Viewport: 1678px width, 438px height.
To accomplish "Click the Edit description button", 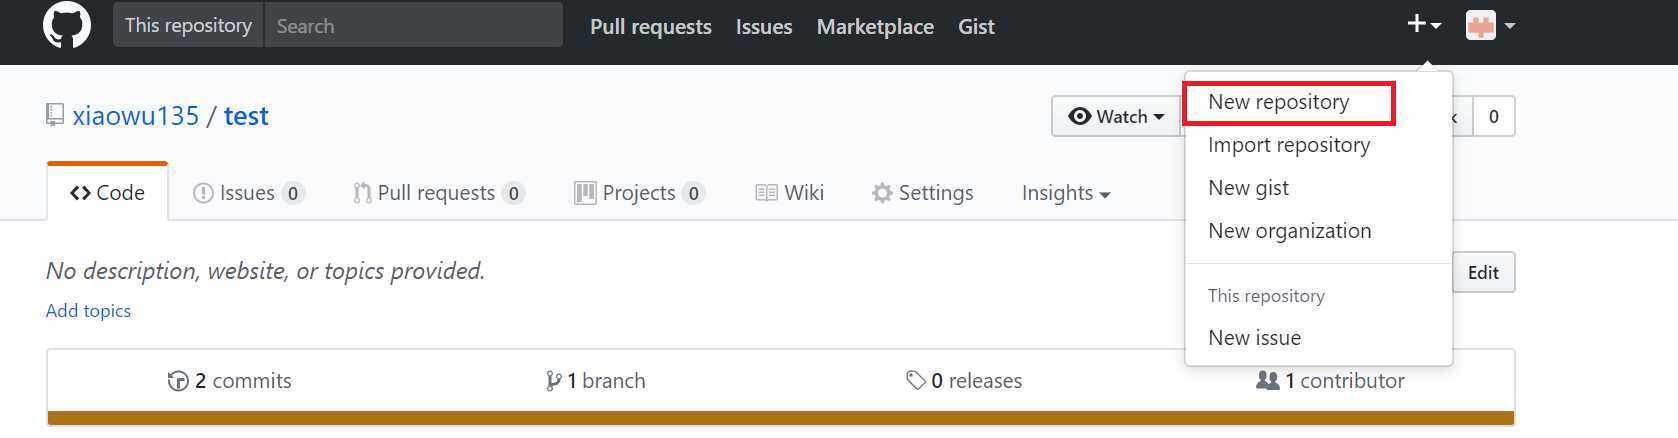I will 1483,272.
